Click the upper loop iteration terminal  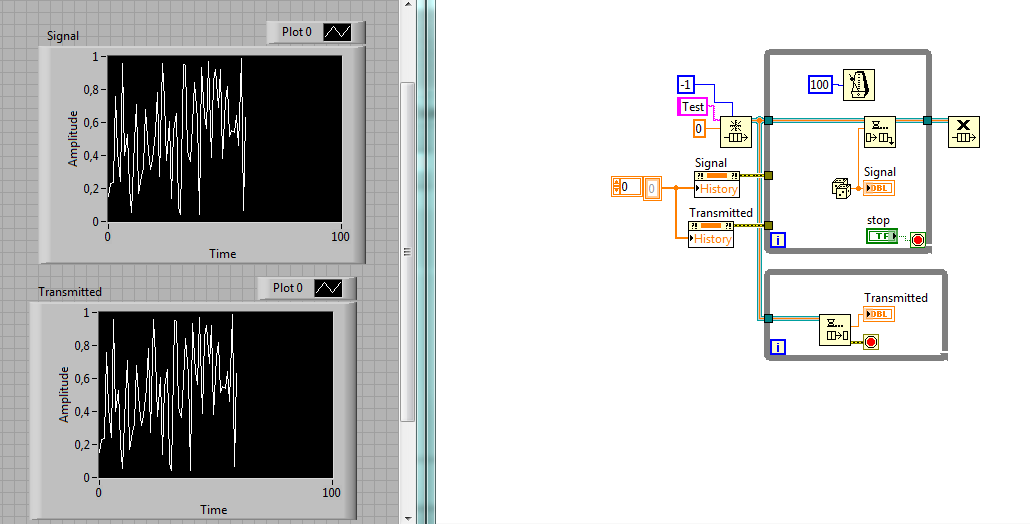click(778, 241)
